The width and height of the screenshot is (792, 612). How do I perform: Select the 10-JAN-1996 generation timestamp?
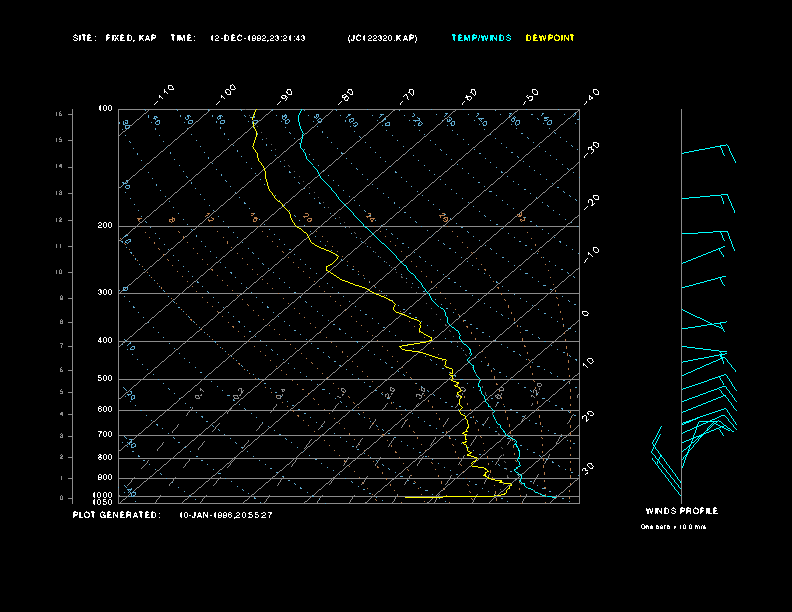coord(226,515)
